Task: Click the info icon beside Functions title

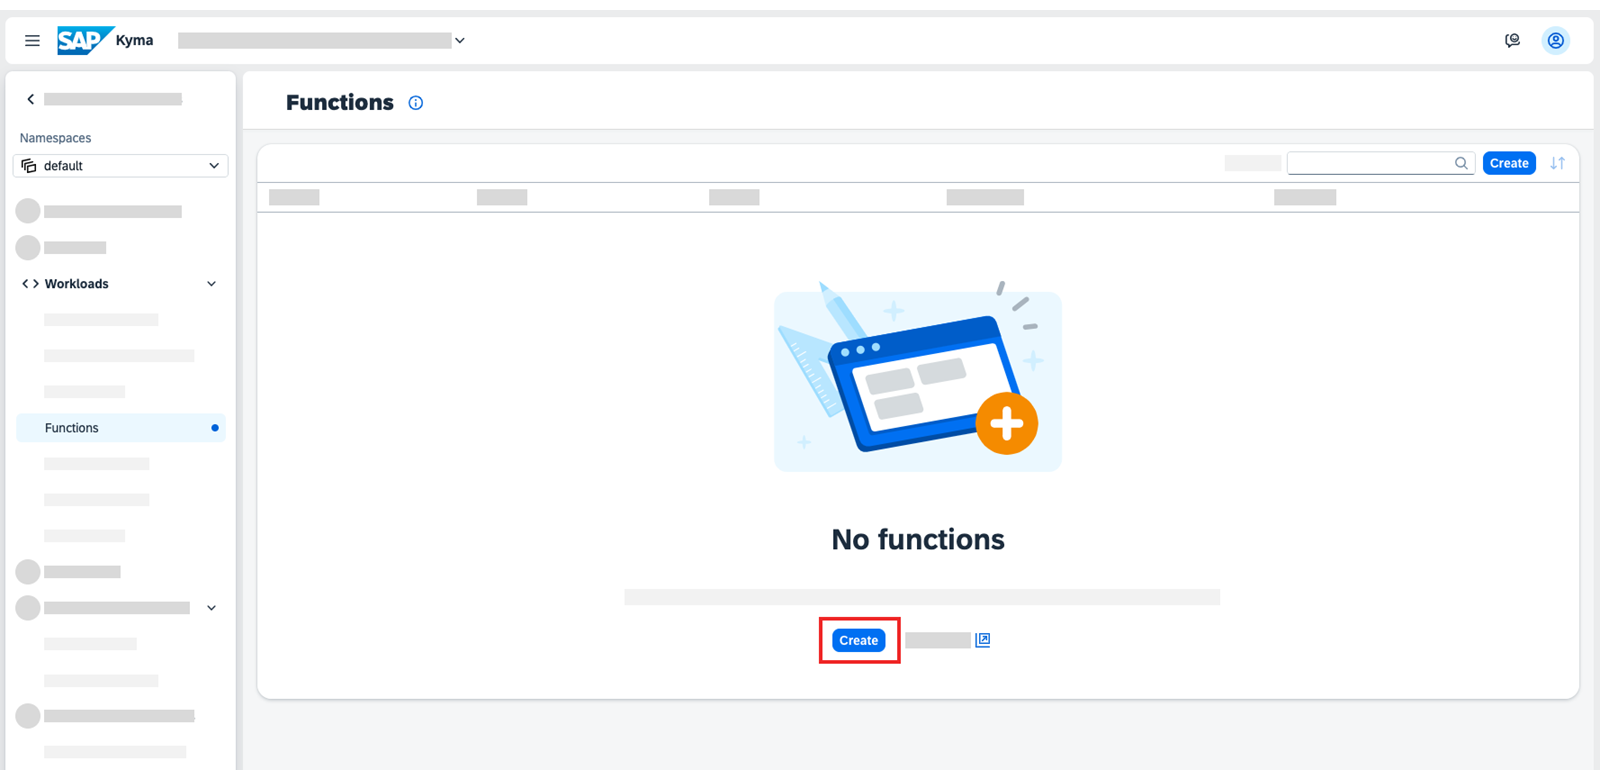Action: [x=416, y=103]
